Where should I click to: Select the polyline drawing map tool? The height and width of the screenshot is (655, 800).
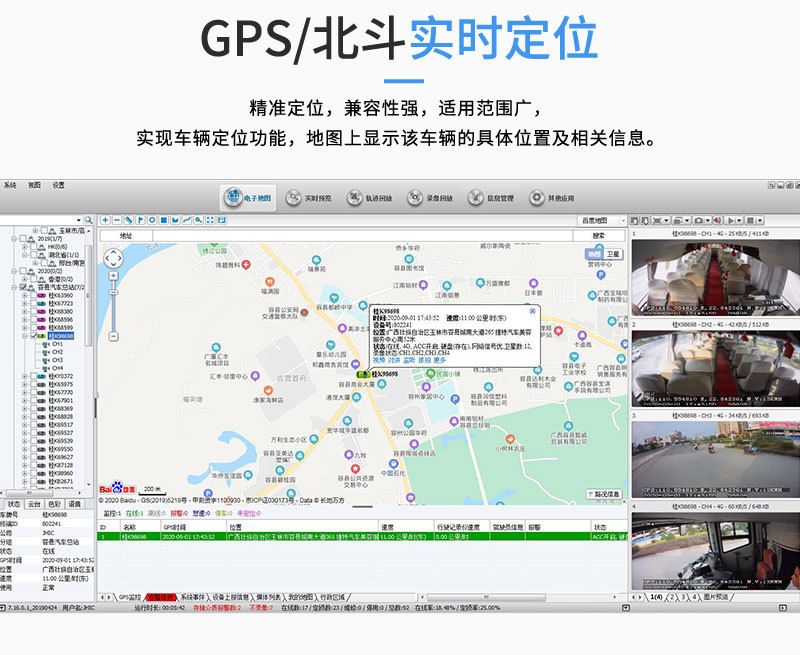(x=187, y=220)
